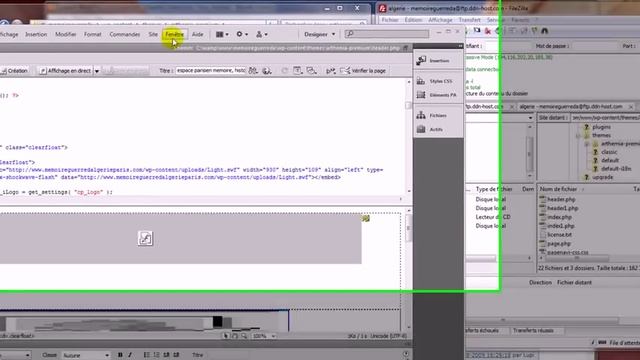Open the Eléments PA panel
Viewport: 640px width, 360px height.
click(x=438, y=95)
